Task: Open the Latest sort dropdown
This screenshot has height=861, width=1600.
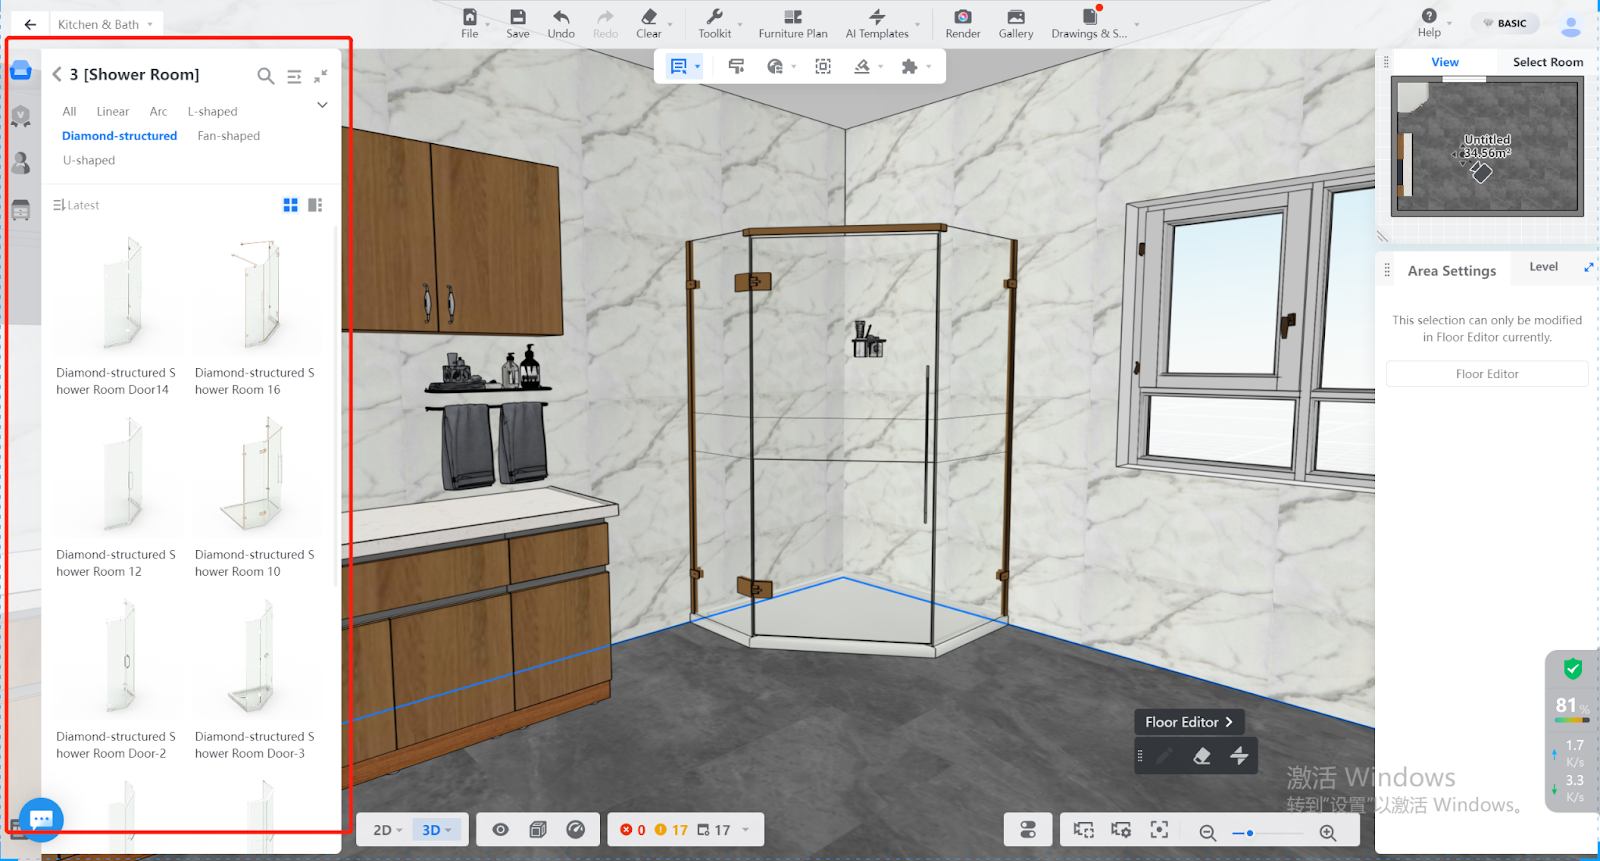Action: point(76,205)
